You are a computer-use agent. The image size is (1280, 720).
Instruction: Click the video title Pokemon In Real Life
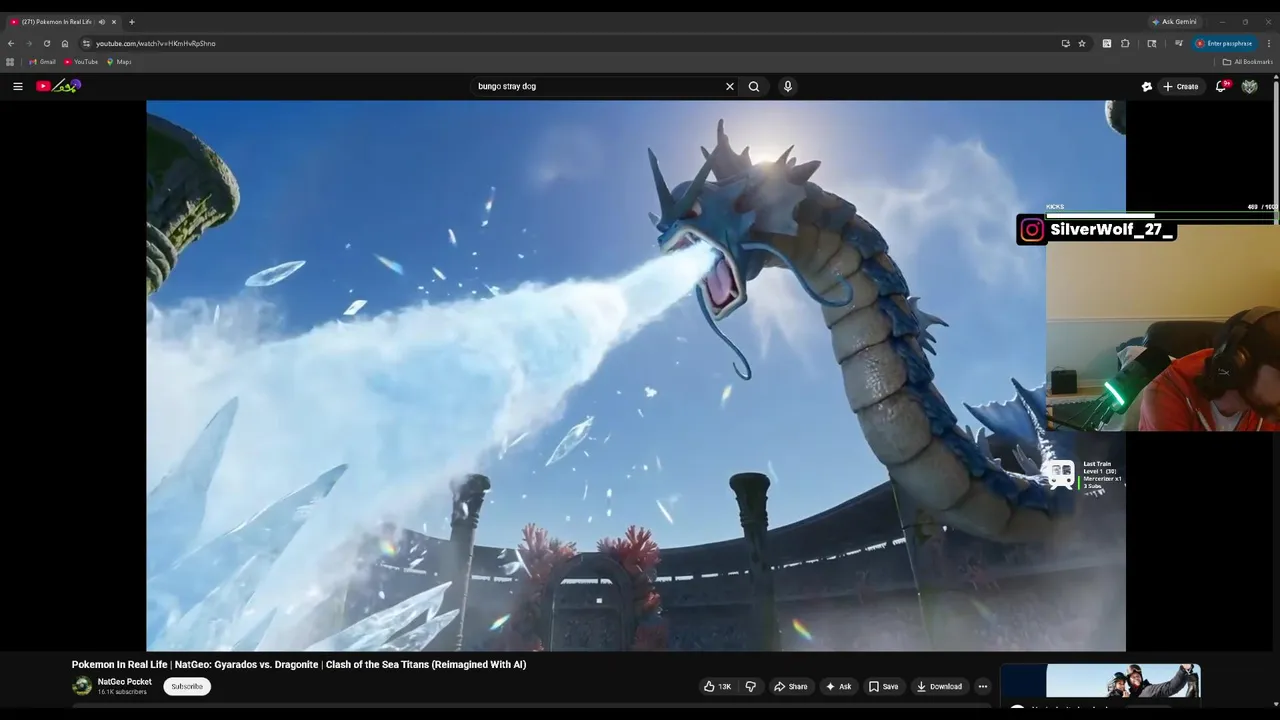(x=299, y=664)
